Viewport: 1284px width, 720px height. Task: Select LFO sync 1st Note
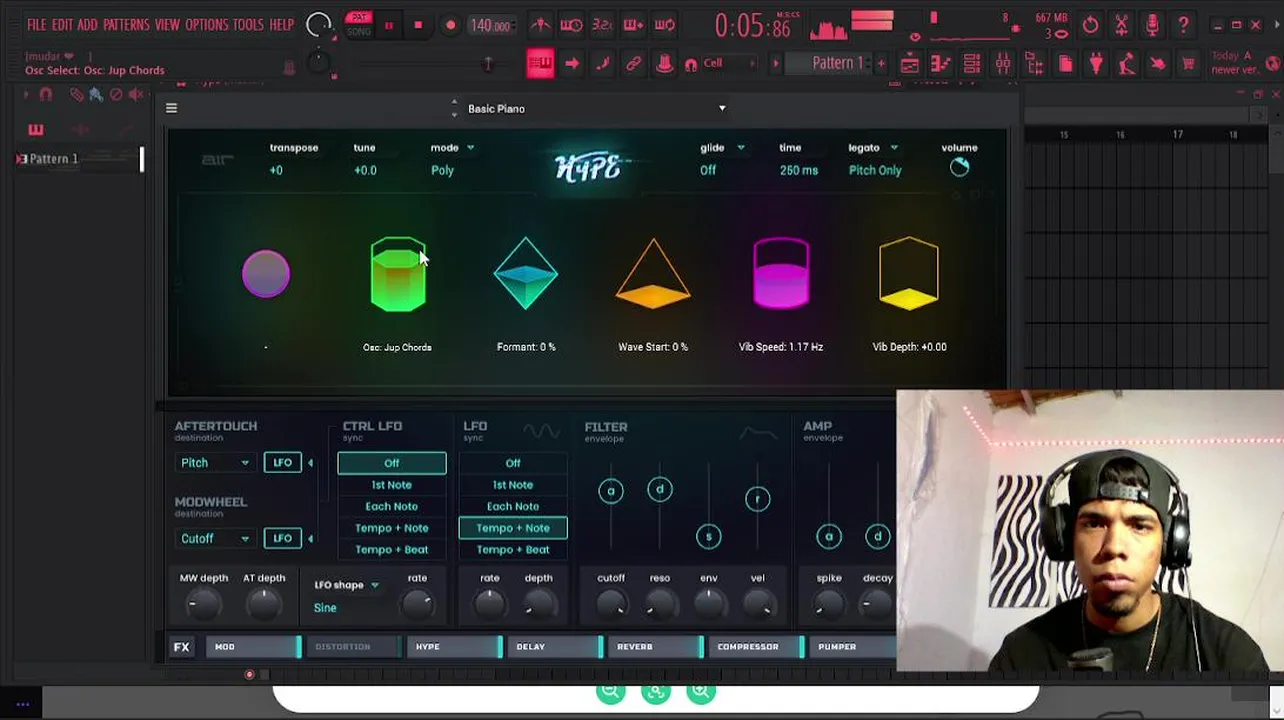(513, 485)
